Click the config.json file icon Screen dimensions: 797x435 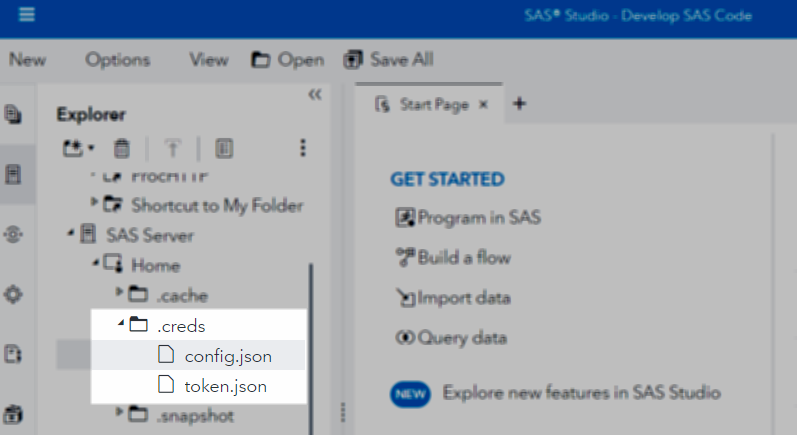point(166,354)
